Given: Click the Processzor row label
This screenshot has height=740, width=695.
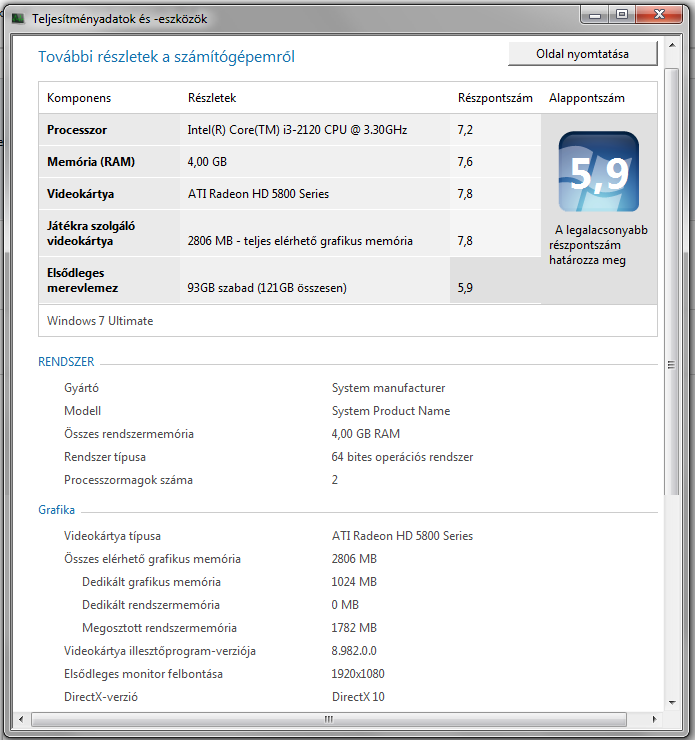Looking at the screenshot, I should tap(77, 130).
